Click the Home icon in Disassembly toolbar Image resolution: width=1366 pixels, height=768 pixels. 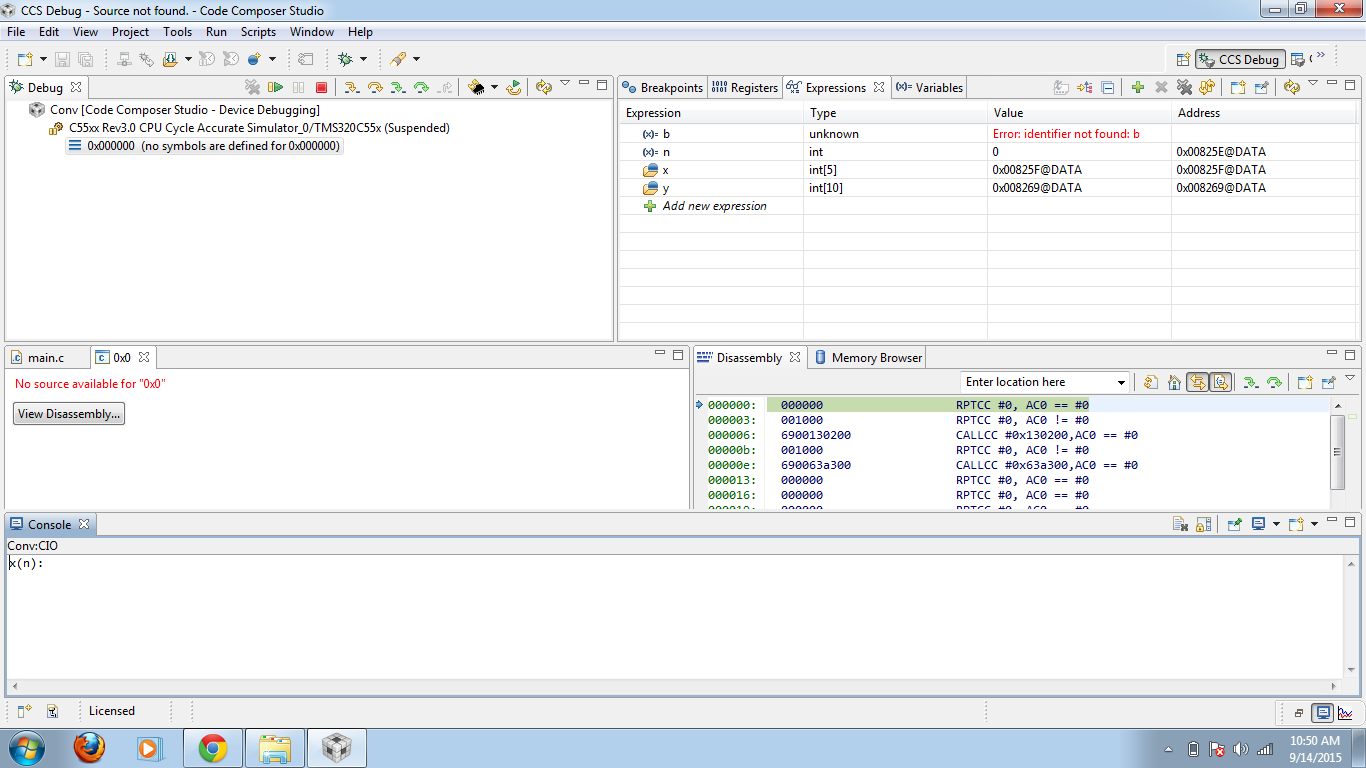tap(1174, 382)
